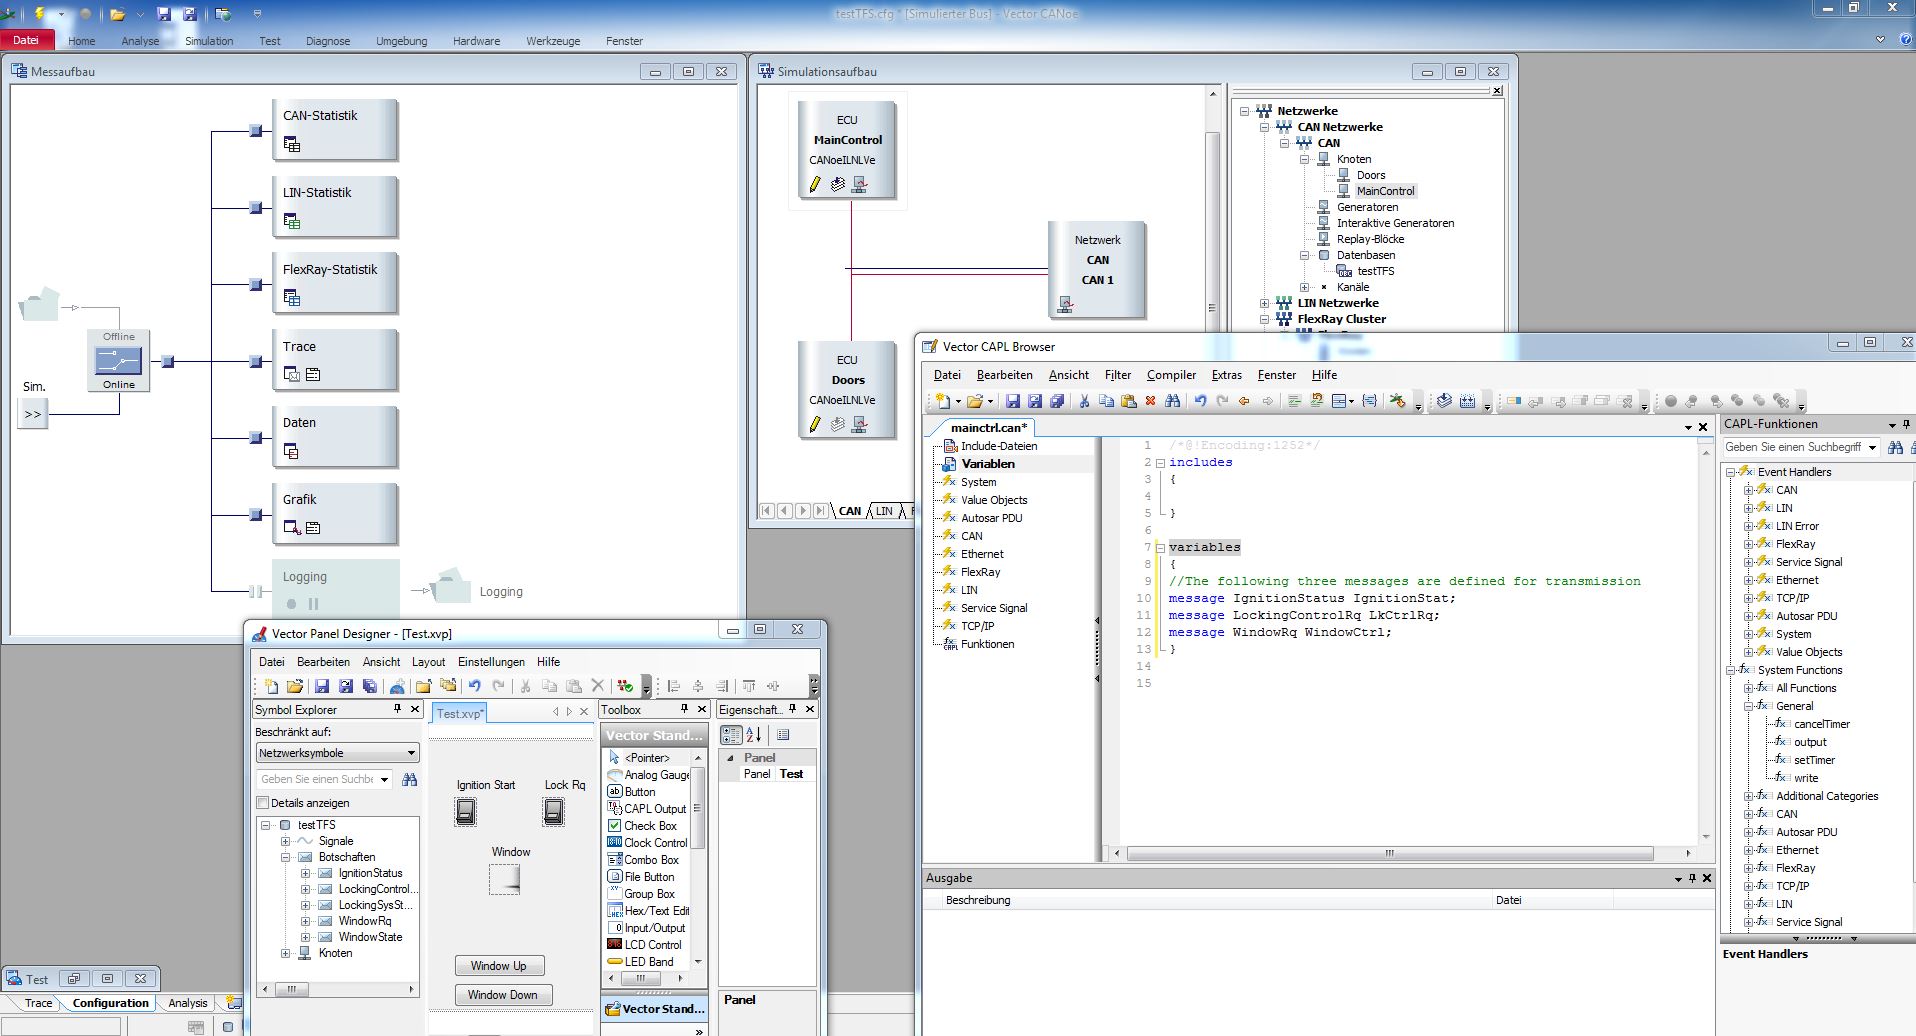This screenshot has width=1916, height=1036.
Task: Enable the Details anzeigen checkbox
Action: point(263,802)
